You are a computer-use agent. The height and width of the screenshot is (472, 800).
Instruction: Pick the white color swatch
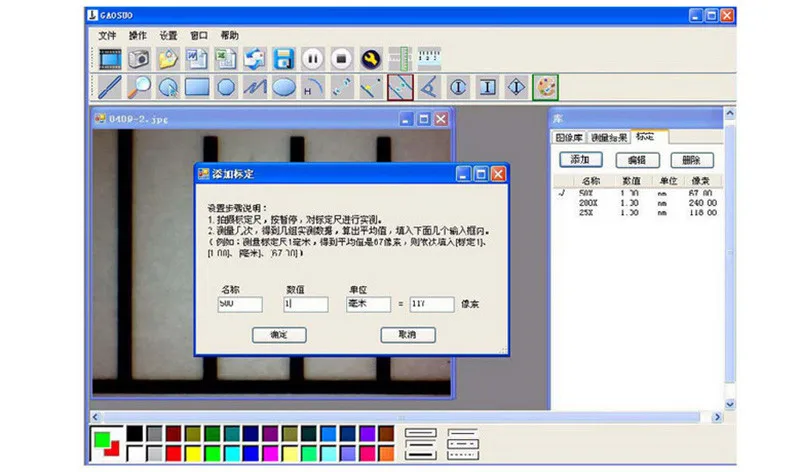135,453
